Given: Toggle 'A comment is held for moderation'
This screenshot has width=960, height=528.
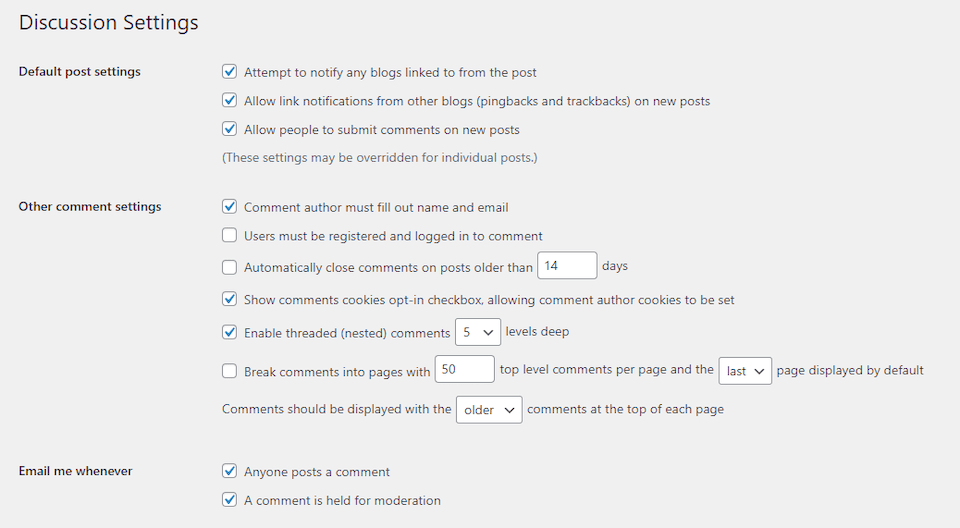Looking at the screenshot, I should coord(229,500).
